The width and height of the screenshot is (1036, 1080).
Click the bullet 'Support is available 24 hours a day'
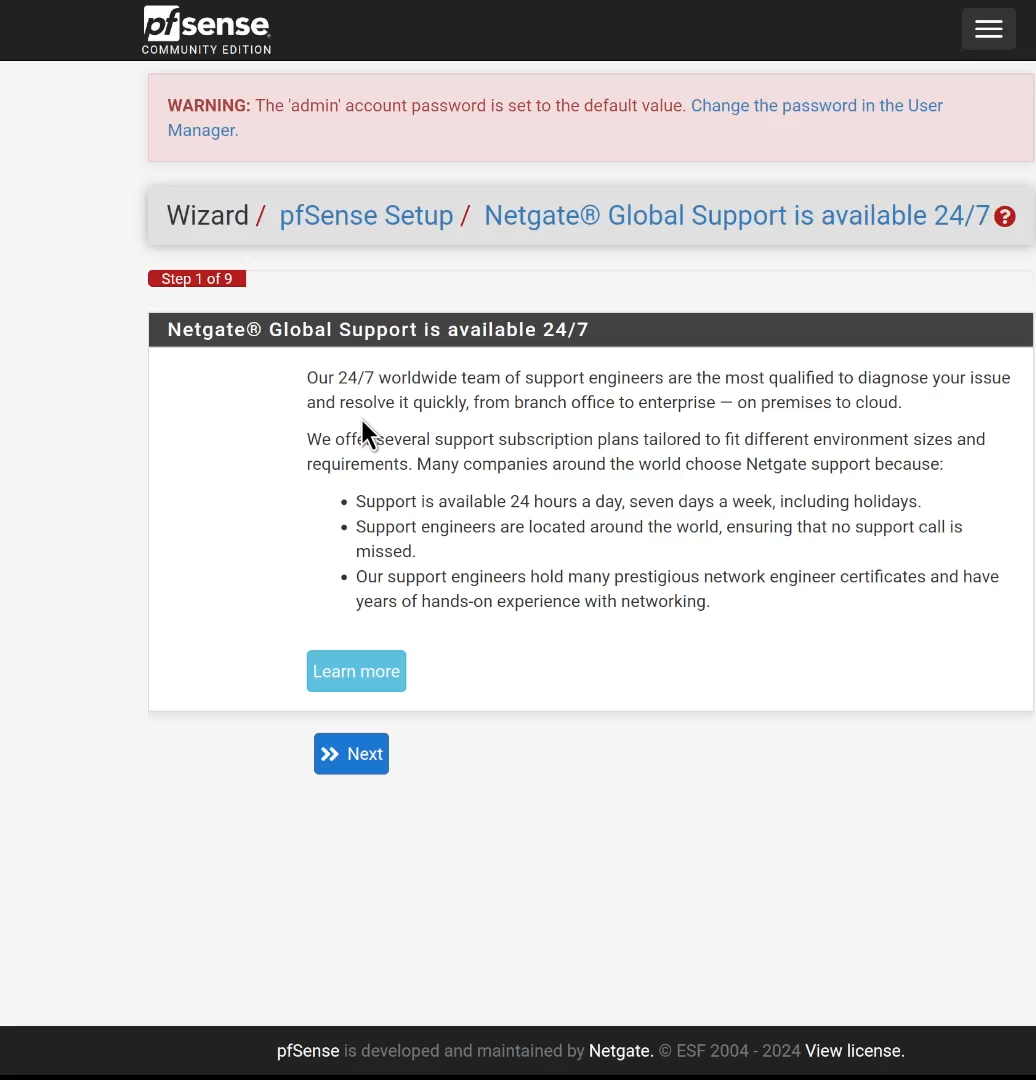pos(638,501)
